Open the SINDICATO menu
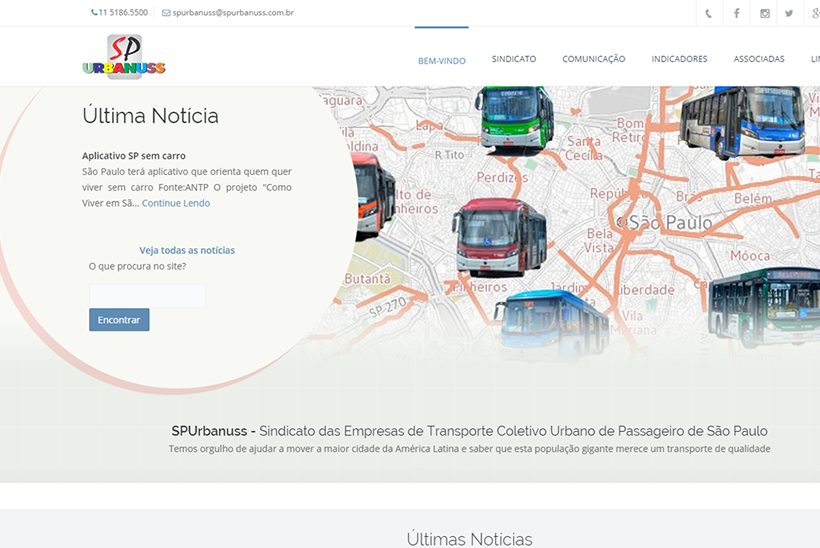 tap(514, 59)
